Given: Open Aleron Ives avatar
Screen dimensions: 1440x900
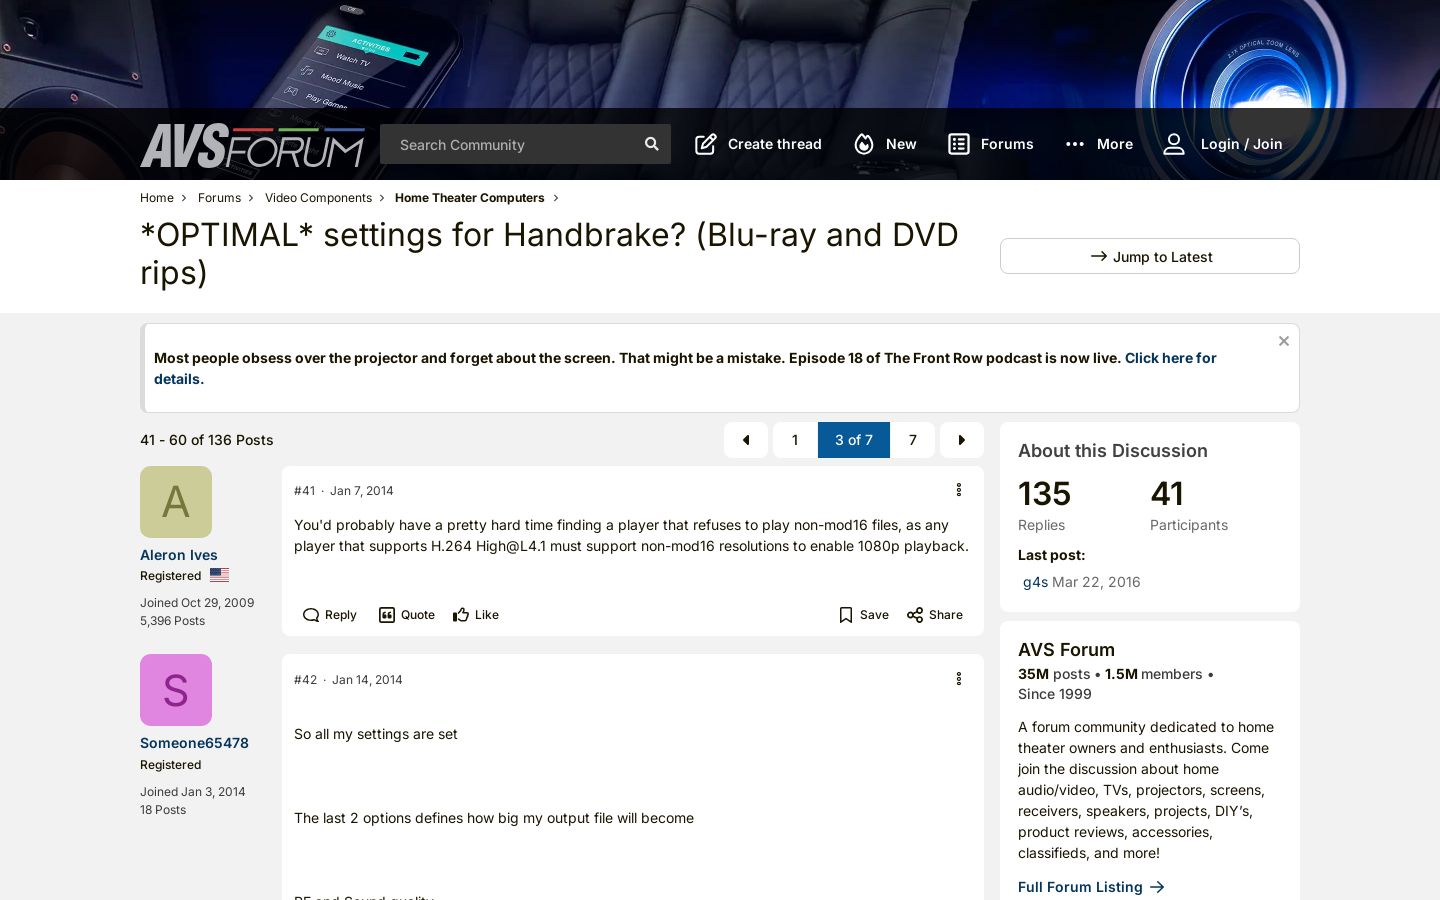Looking at the screenshot, I should (176, 502).
